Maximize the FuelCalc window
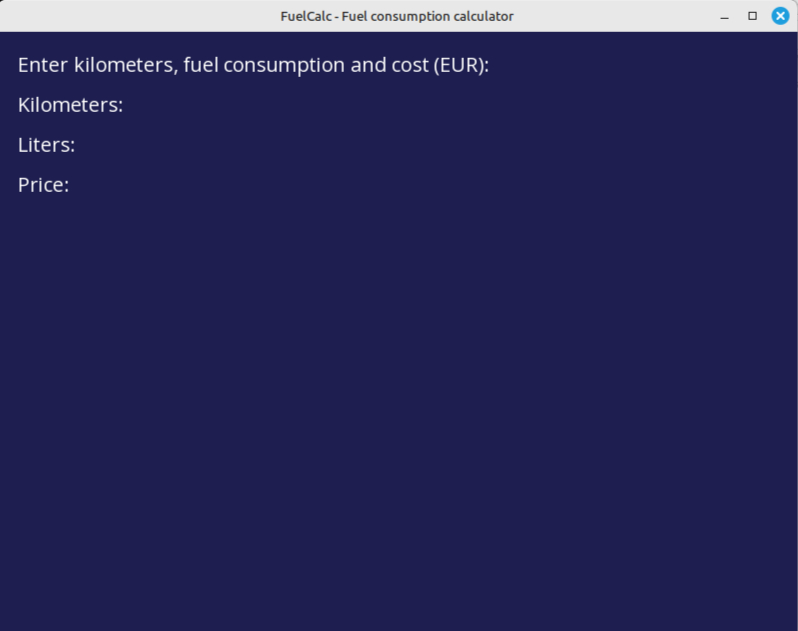The image size is (798, 631). click(x=752, y=16)
